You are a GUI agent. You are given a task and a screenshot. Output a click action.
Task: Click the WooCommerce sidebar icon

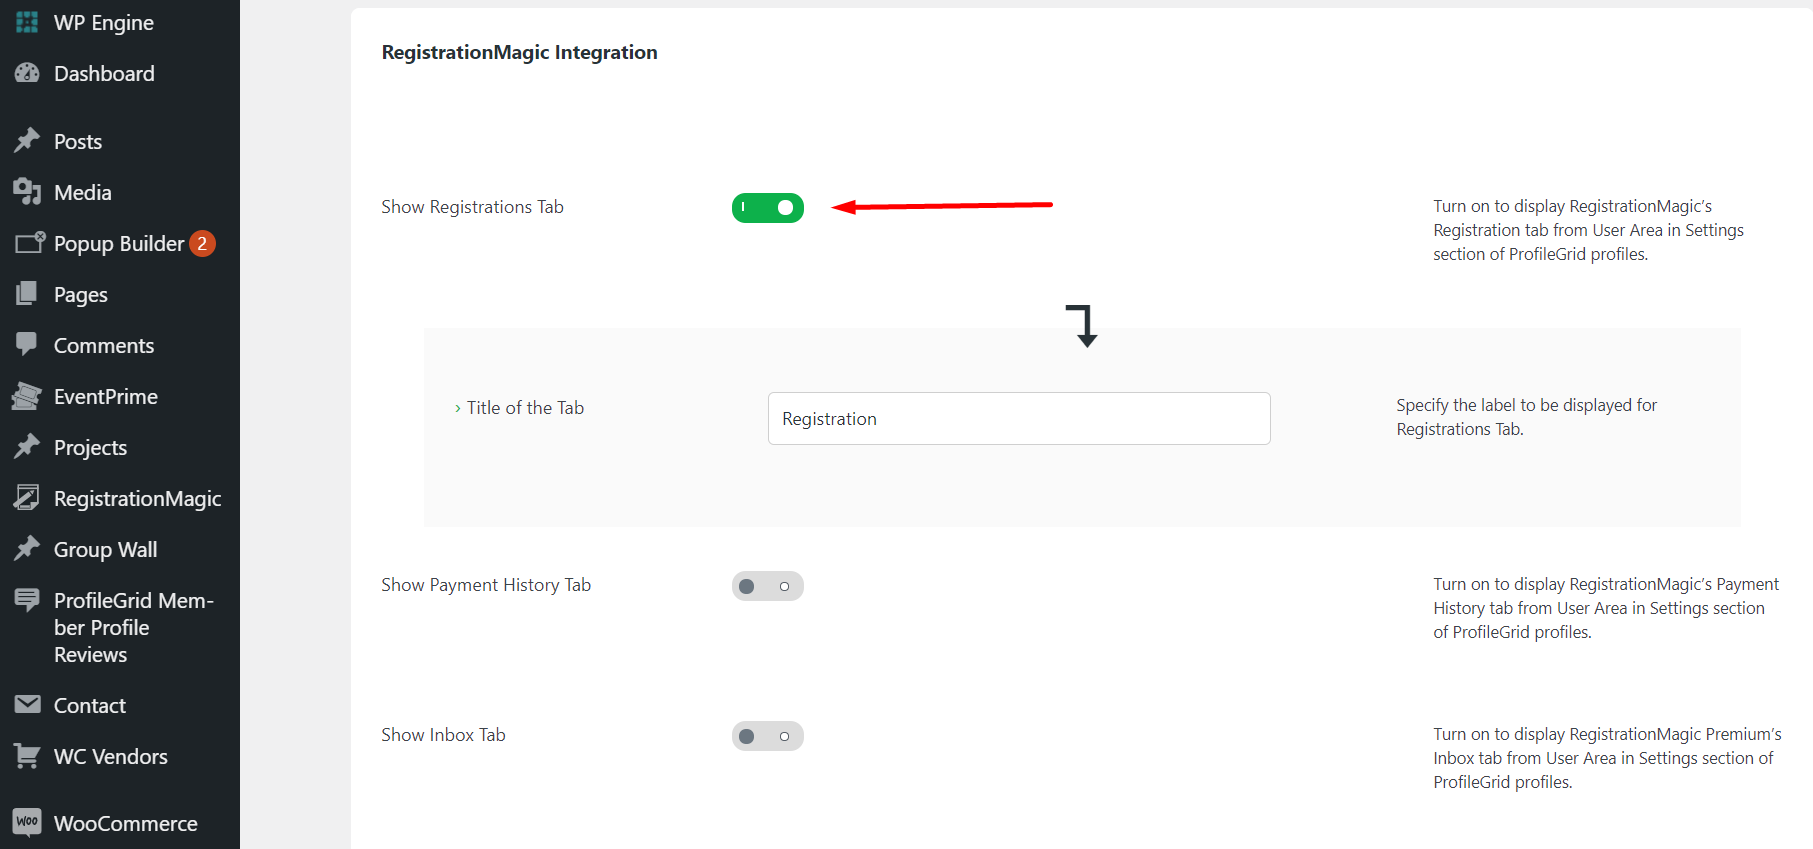(27, 822)
